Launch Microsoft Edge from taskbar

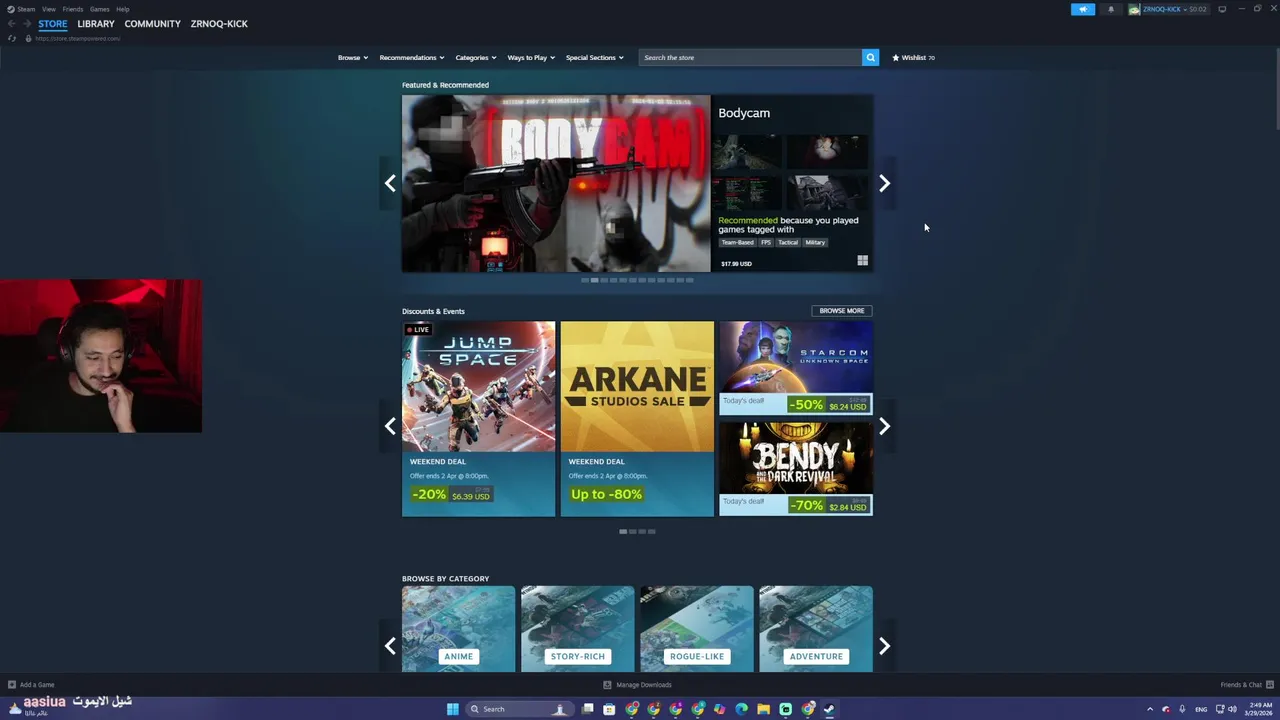click(x=741, y=709)
